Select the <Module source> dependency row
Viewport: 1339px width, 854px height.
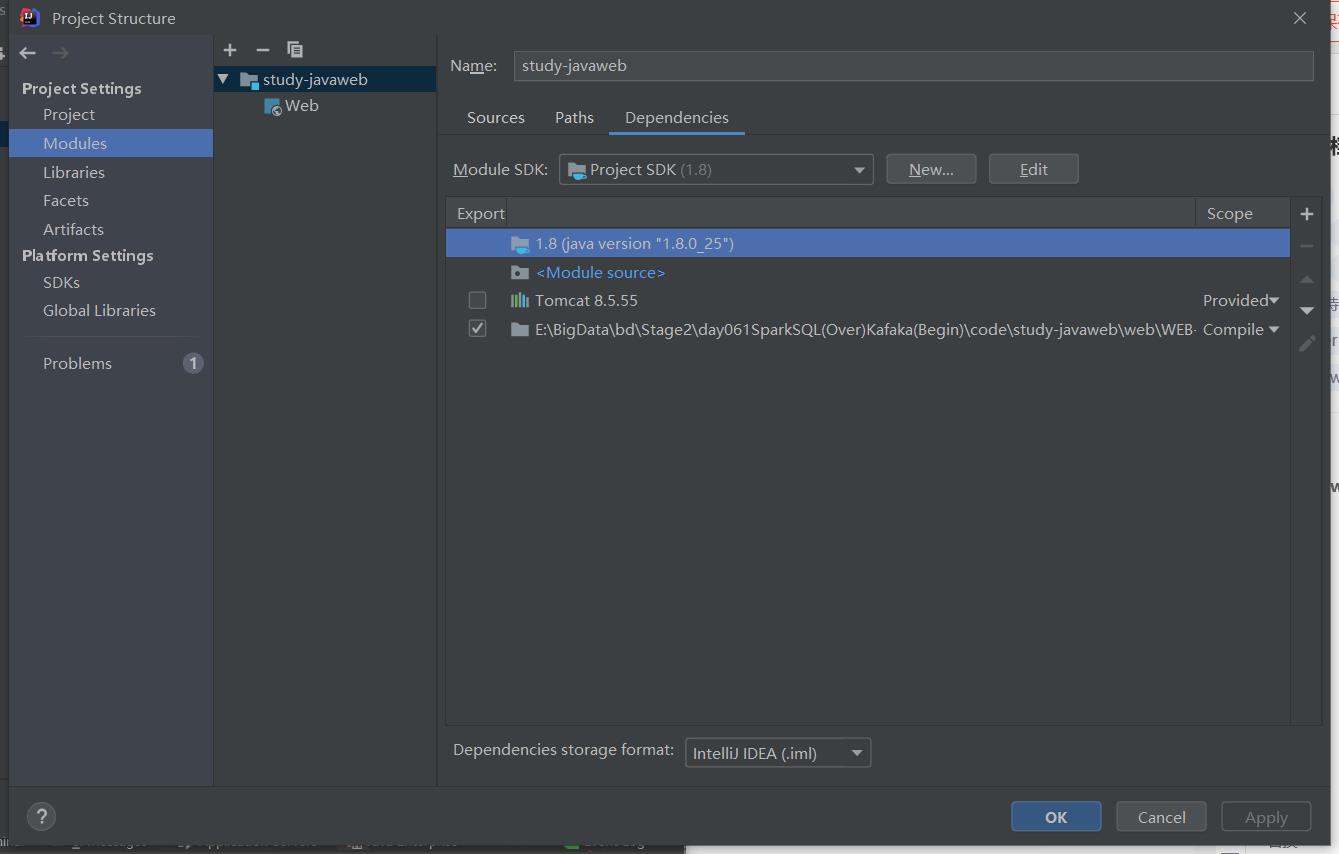pyautogui.click(x=868, y=272)
